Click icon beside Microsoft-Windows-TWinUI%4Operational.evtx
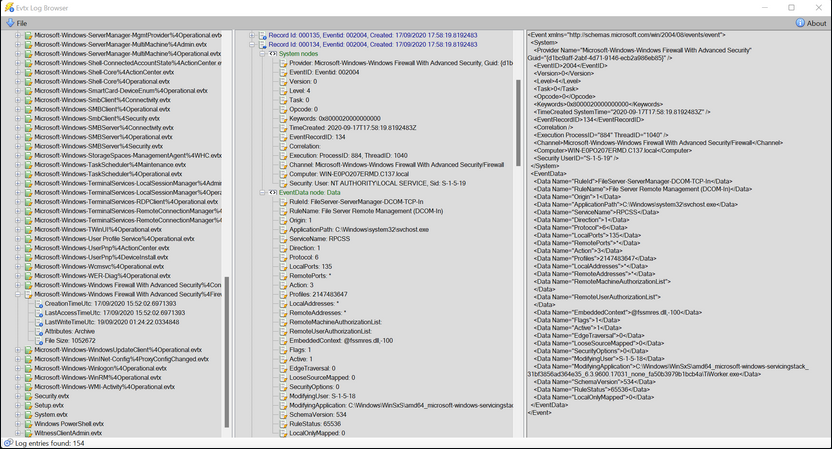Screen dimensions: 832x449 28,229
